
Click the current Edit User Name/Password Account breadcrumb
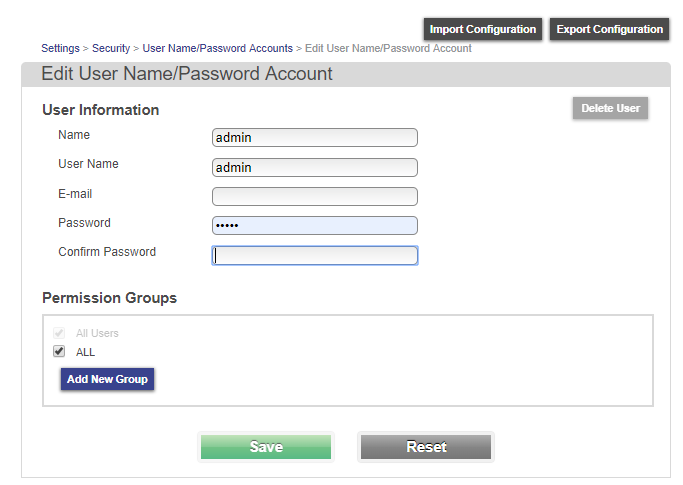(388, 48)
